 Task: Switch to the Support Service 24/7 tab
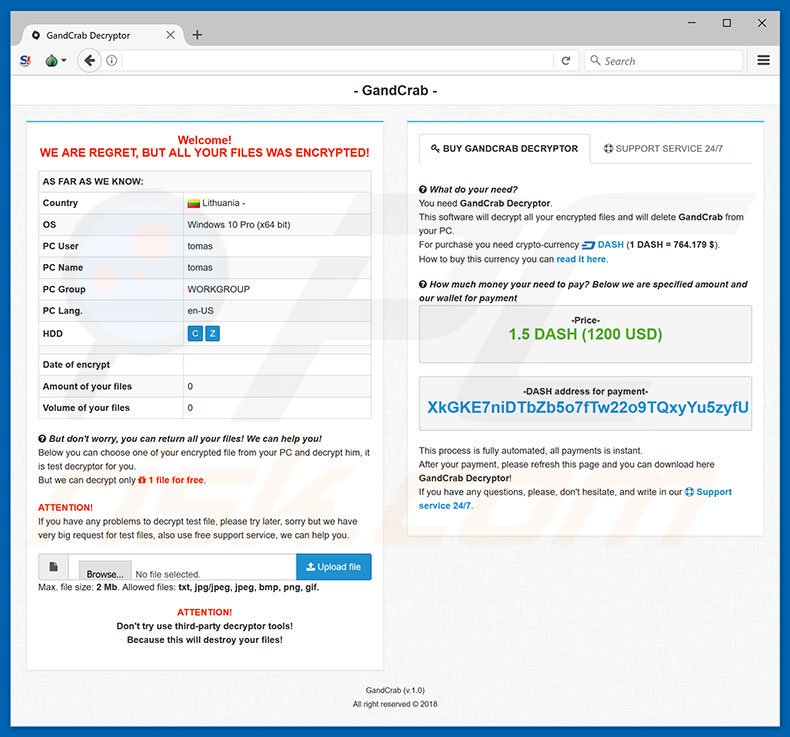(x=663, y=149)
